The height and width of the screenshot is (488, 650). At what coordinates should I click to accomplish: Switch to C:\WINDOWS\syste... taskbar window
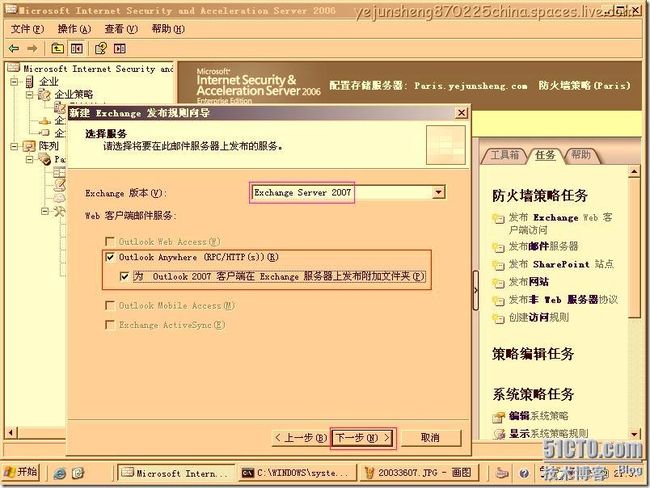297,473
